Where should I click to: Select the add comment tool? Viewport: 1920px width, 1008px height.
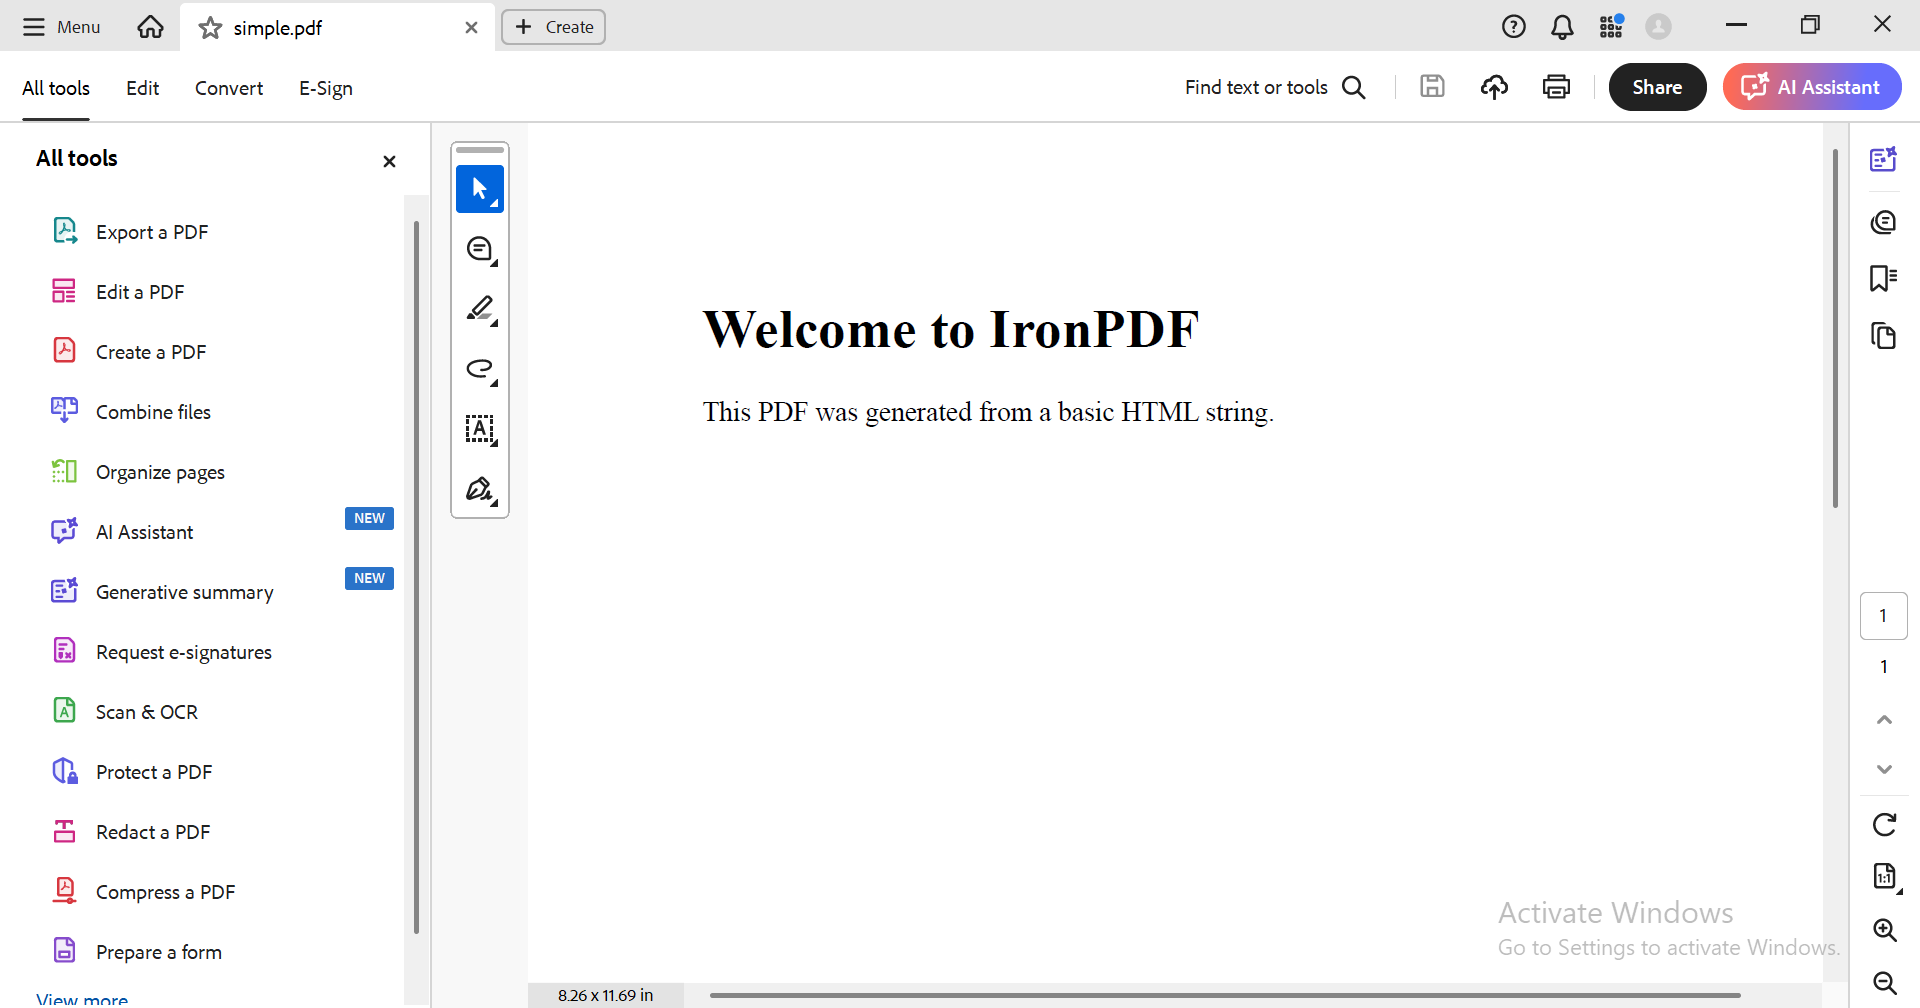tap(480, 249)
